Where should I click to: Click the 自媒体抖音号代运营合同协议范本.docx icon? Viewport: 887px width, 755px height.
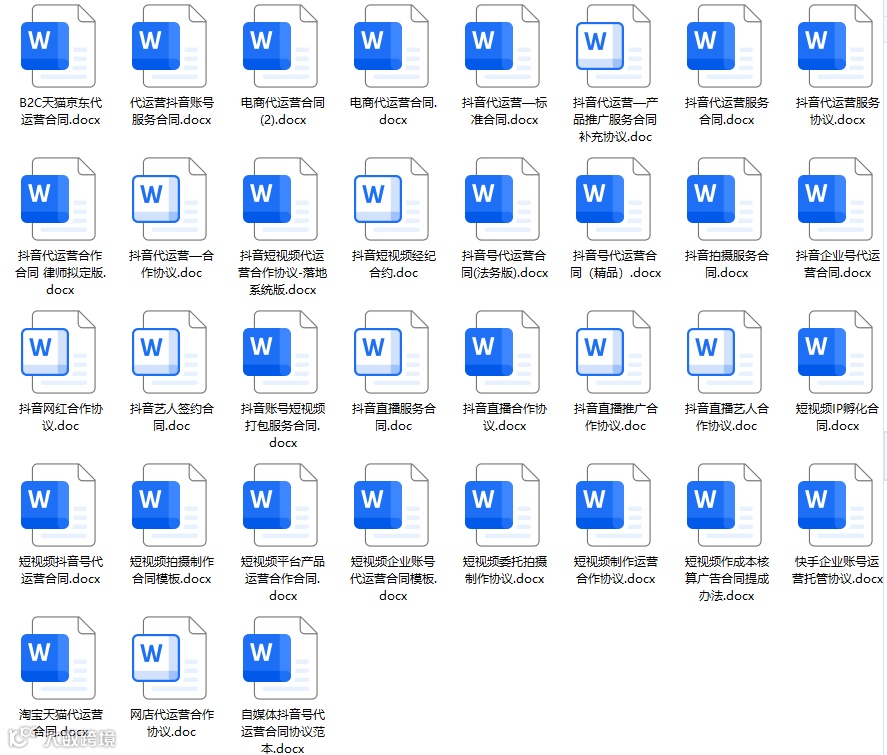click(x=280, y=658)
